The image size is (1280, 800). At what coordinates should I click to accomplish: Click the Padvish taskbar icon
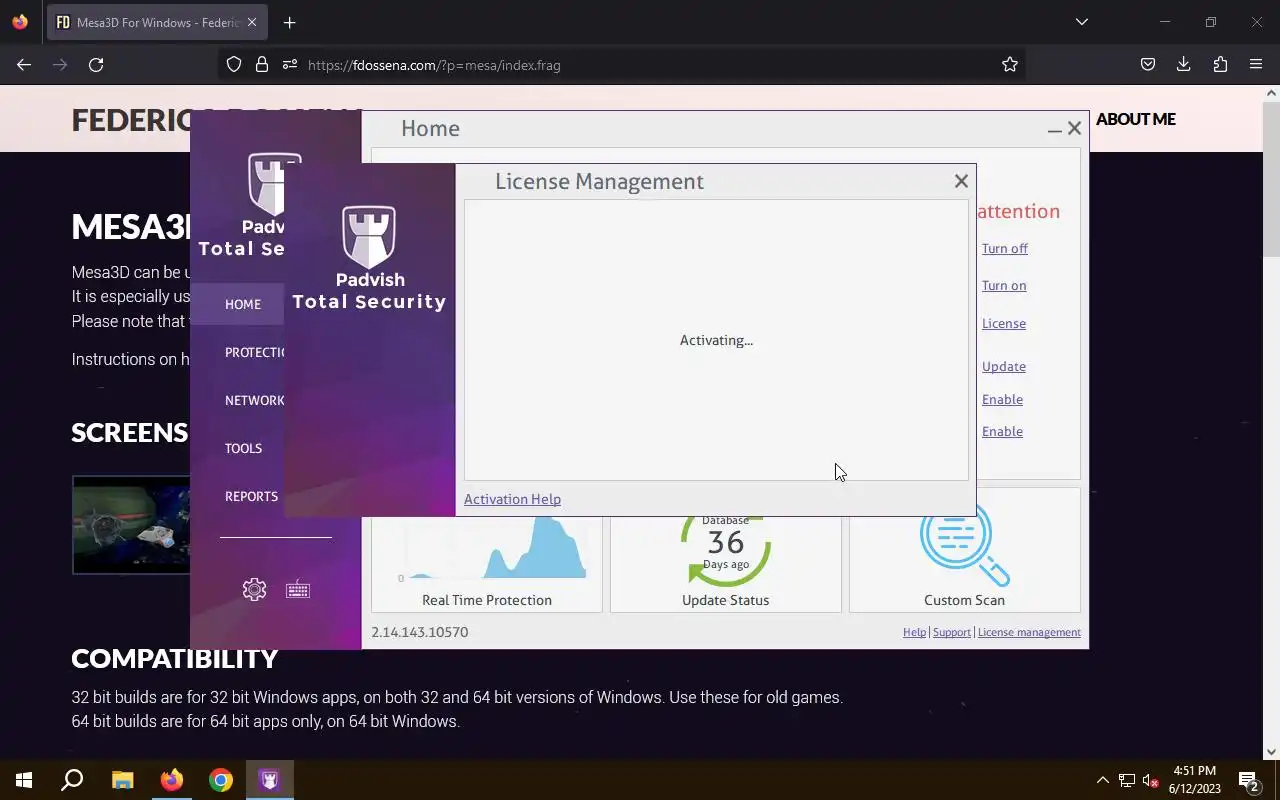(x=270, y=780)
